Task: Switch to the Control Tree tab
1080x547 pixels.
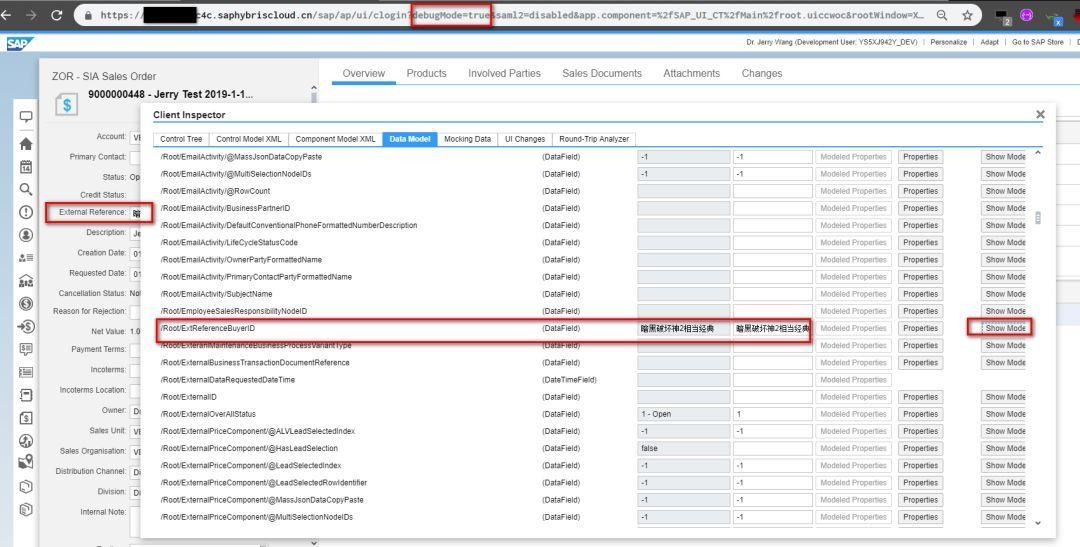Action: pos(181,138)
